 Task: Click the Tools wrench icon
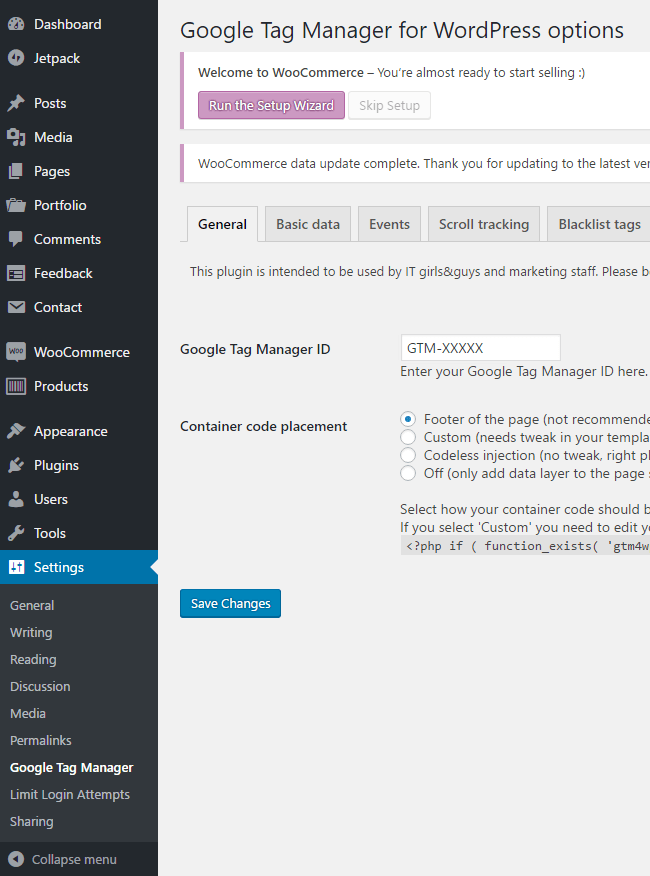click(x=16, y=534)
